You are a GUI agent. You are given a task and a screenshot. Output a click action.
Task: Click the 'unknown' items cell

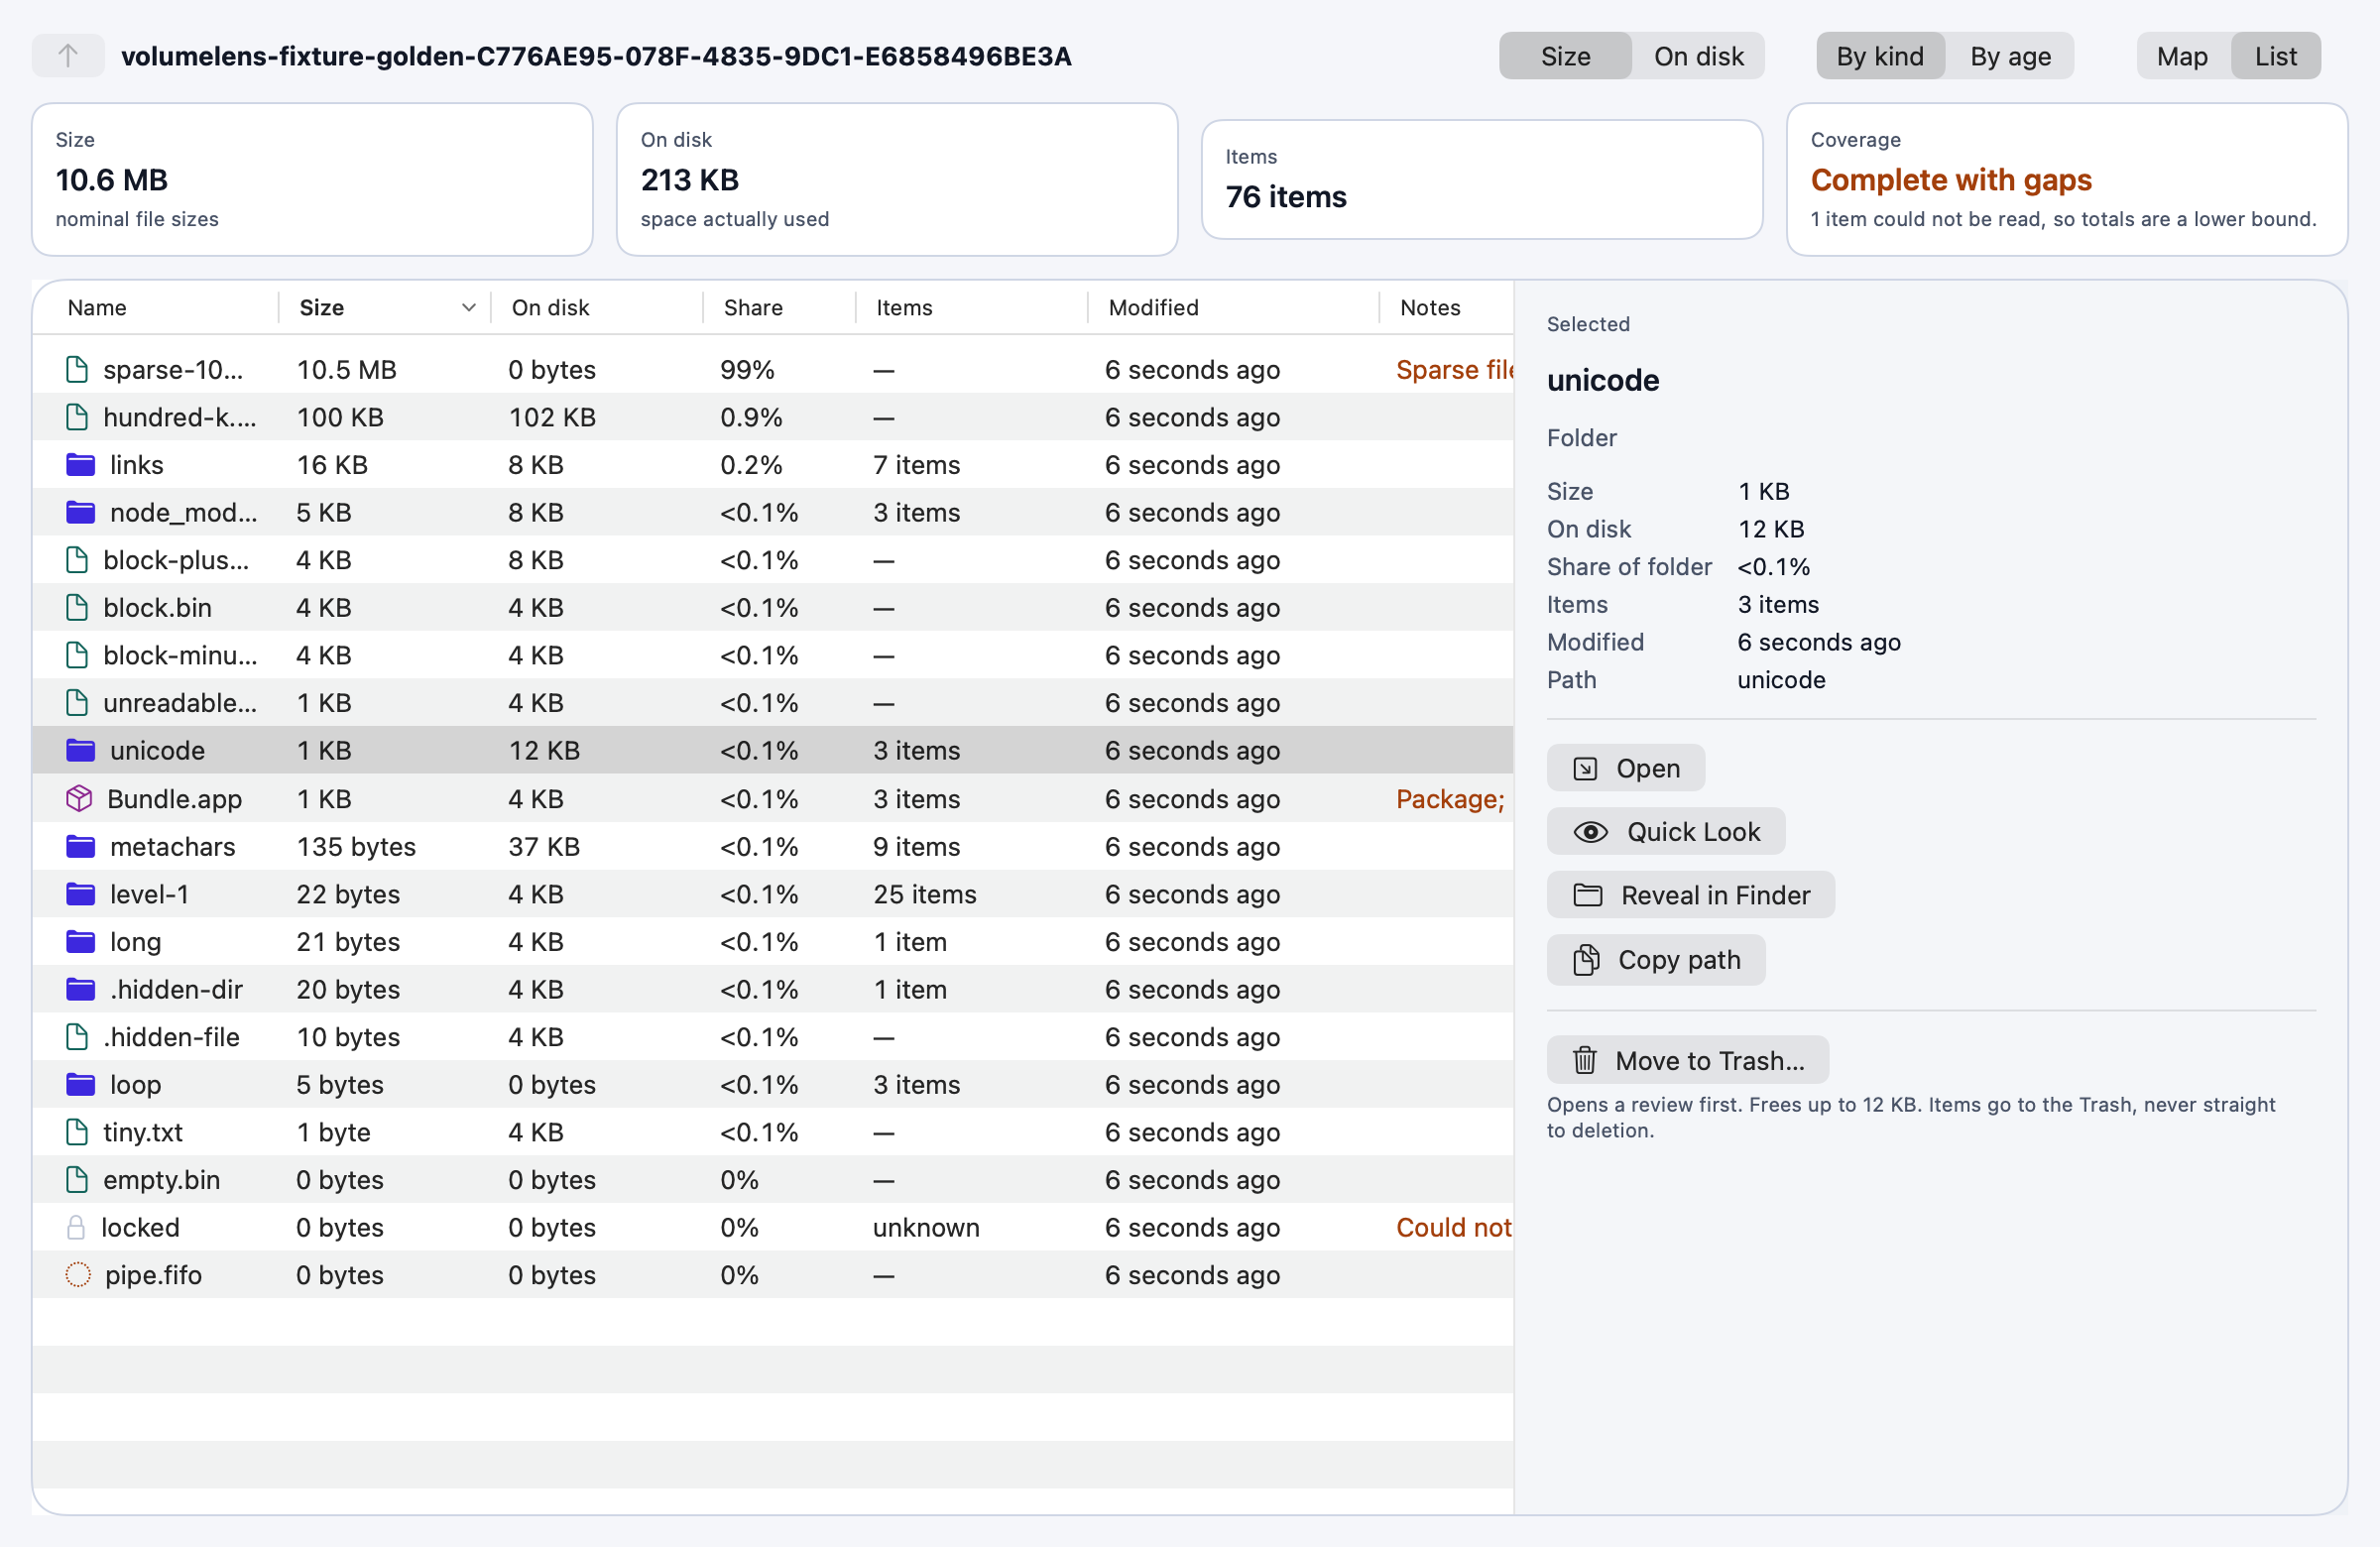coord(926,1227)
